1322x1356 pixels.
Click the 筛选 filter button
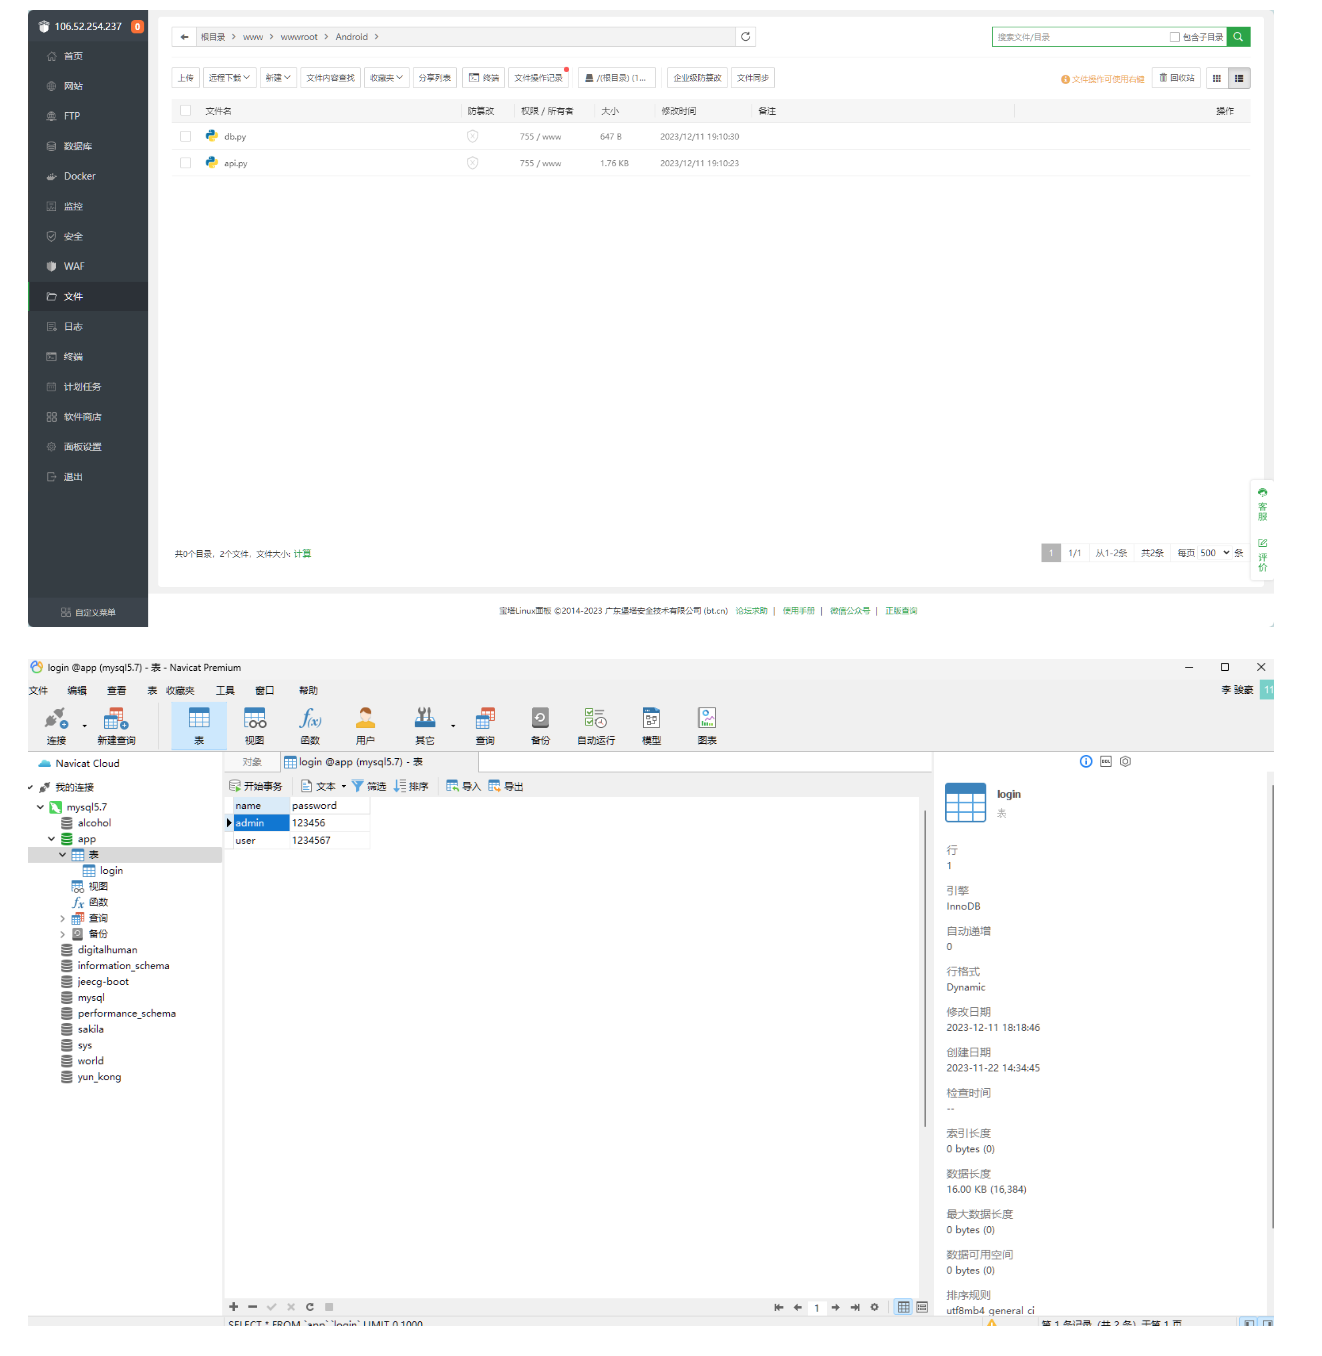369,787
